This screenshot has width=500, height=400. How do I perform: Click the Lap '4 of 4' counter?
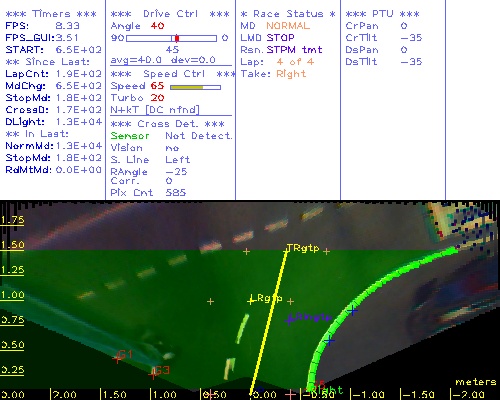coord(295,62)
